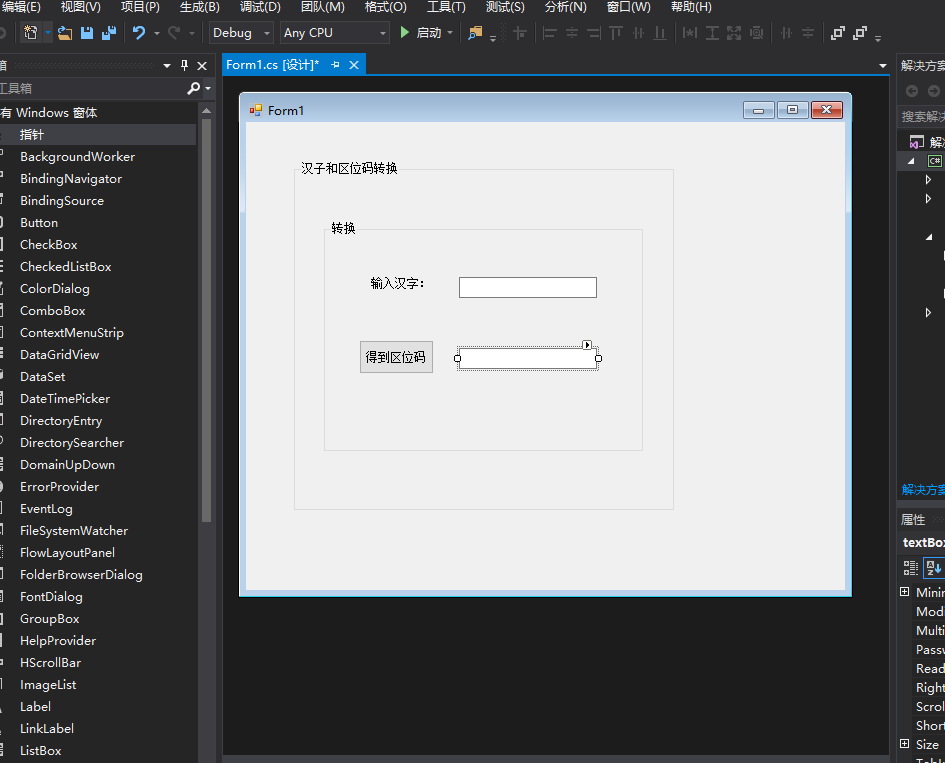Open the 工具(T) menu
This screenshot has width=945, height=763.
click(446, 7)
